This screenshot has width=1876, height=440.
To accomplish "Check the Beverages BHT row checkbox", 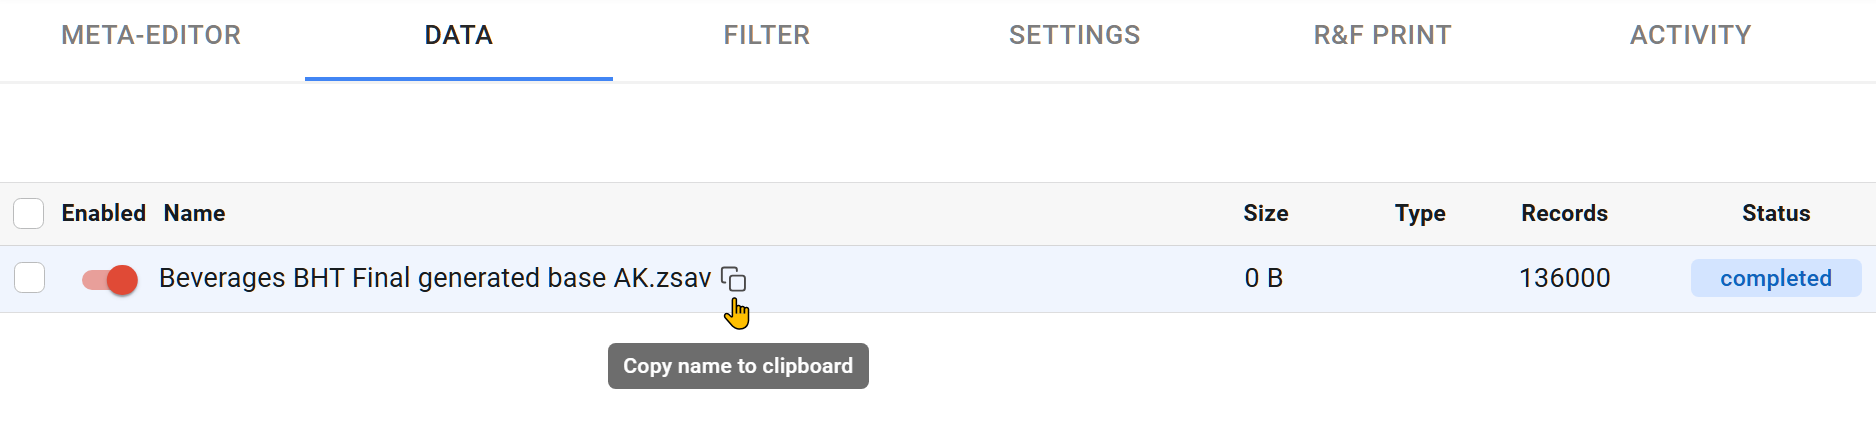I will tap(30, 278).
